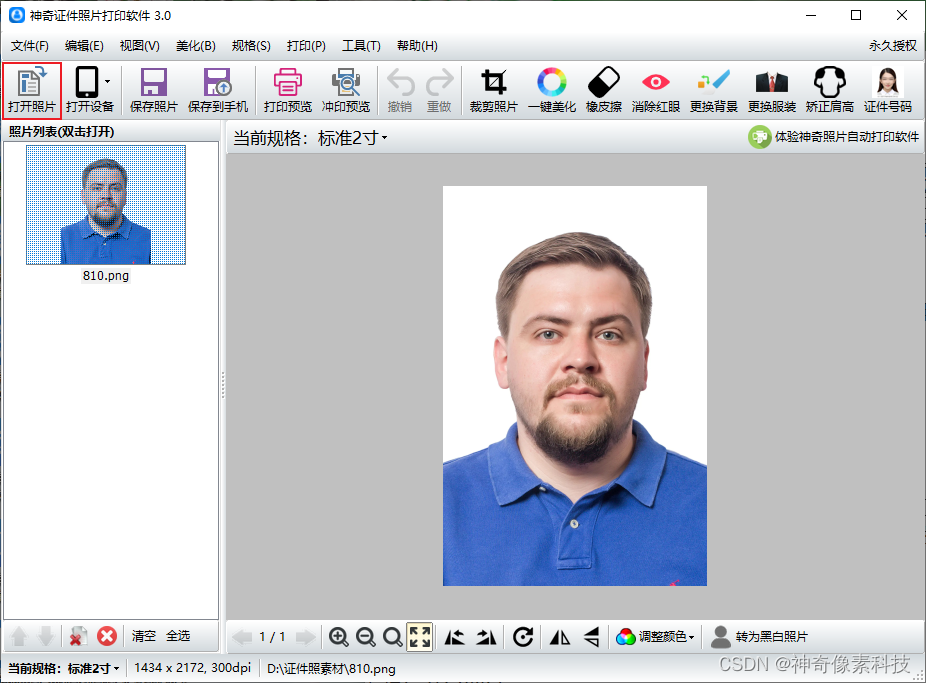This screenshot has height=683, width=926.
Task: Rotate photo right slightly icon
Action: [487, 637]
